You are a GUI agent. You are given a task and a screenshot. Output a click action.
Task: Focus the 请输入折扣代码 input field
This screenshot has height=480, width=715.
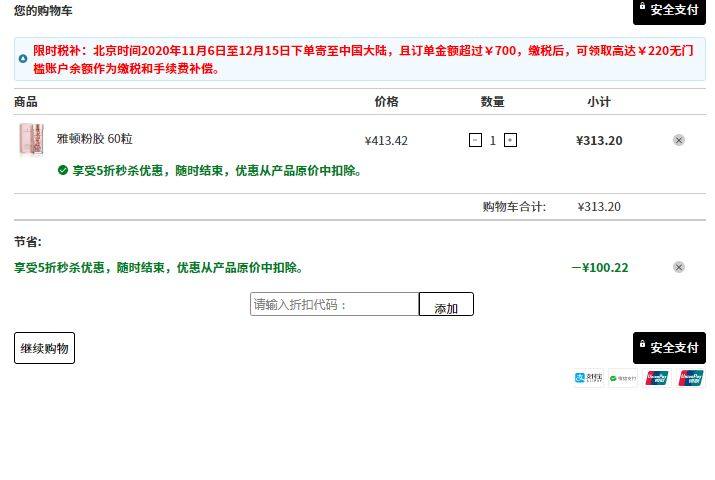(334, 304)
